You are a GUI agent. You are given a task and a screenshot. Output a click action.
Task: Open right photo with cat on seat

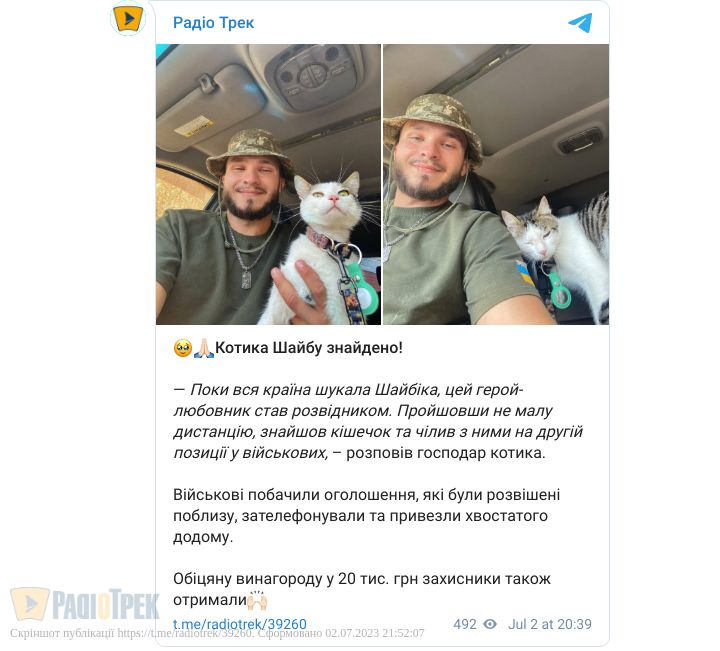[x=496, y=184]
